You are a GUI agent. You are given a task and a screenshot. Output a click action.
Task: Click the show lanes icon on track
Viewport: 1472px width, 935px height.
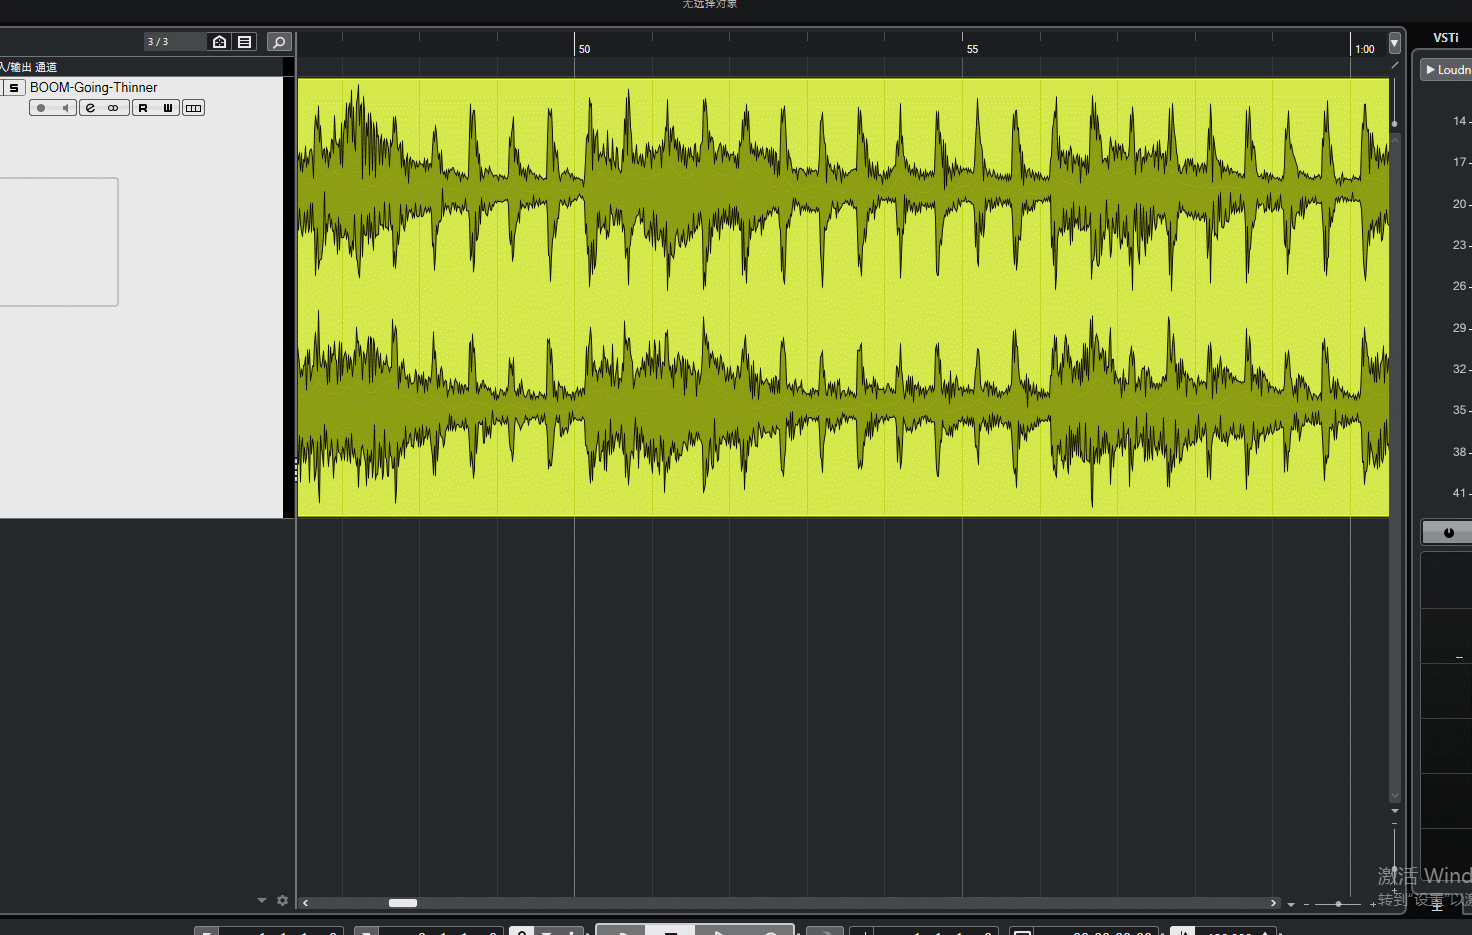(194, 108)
